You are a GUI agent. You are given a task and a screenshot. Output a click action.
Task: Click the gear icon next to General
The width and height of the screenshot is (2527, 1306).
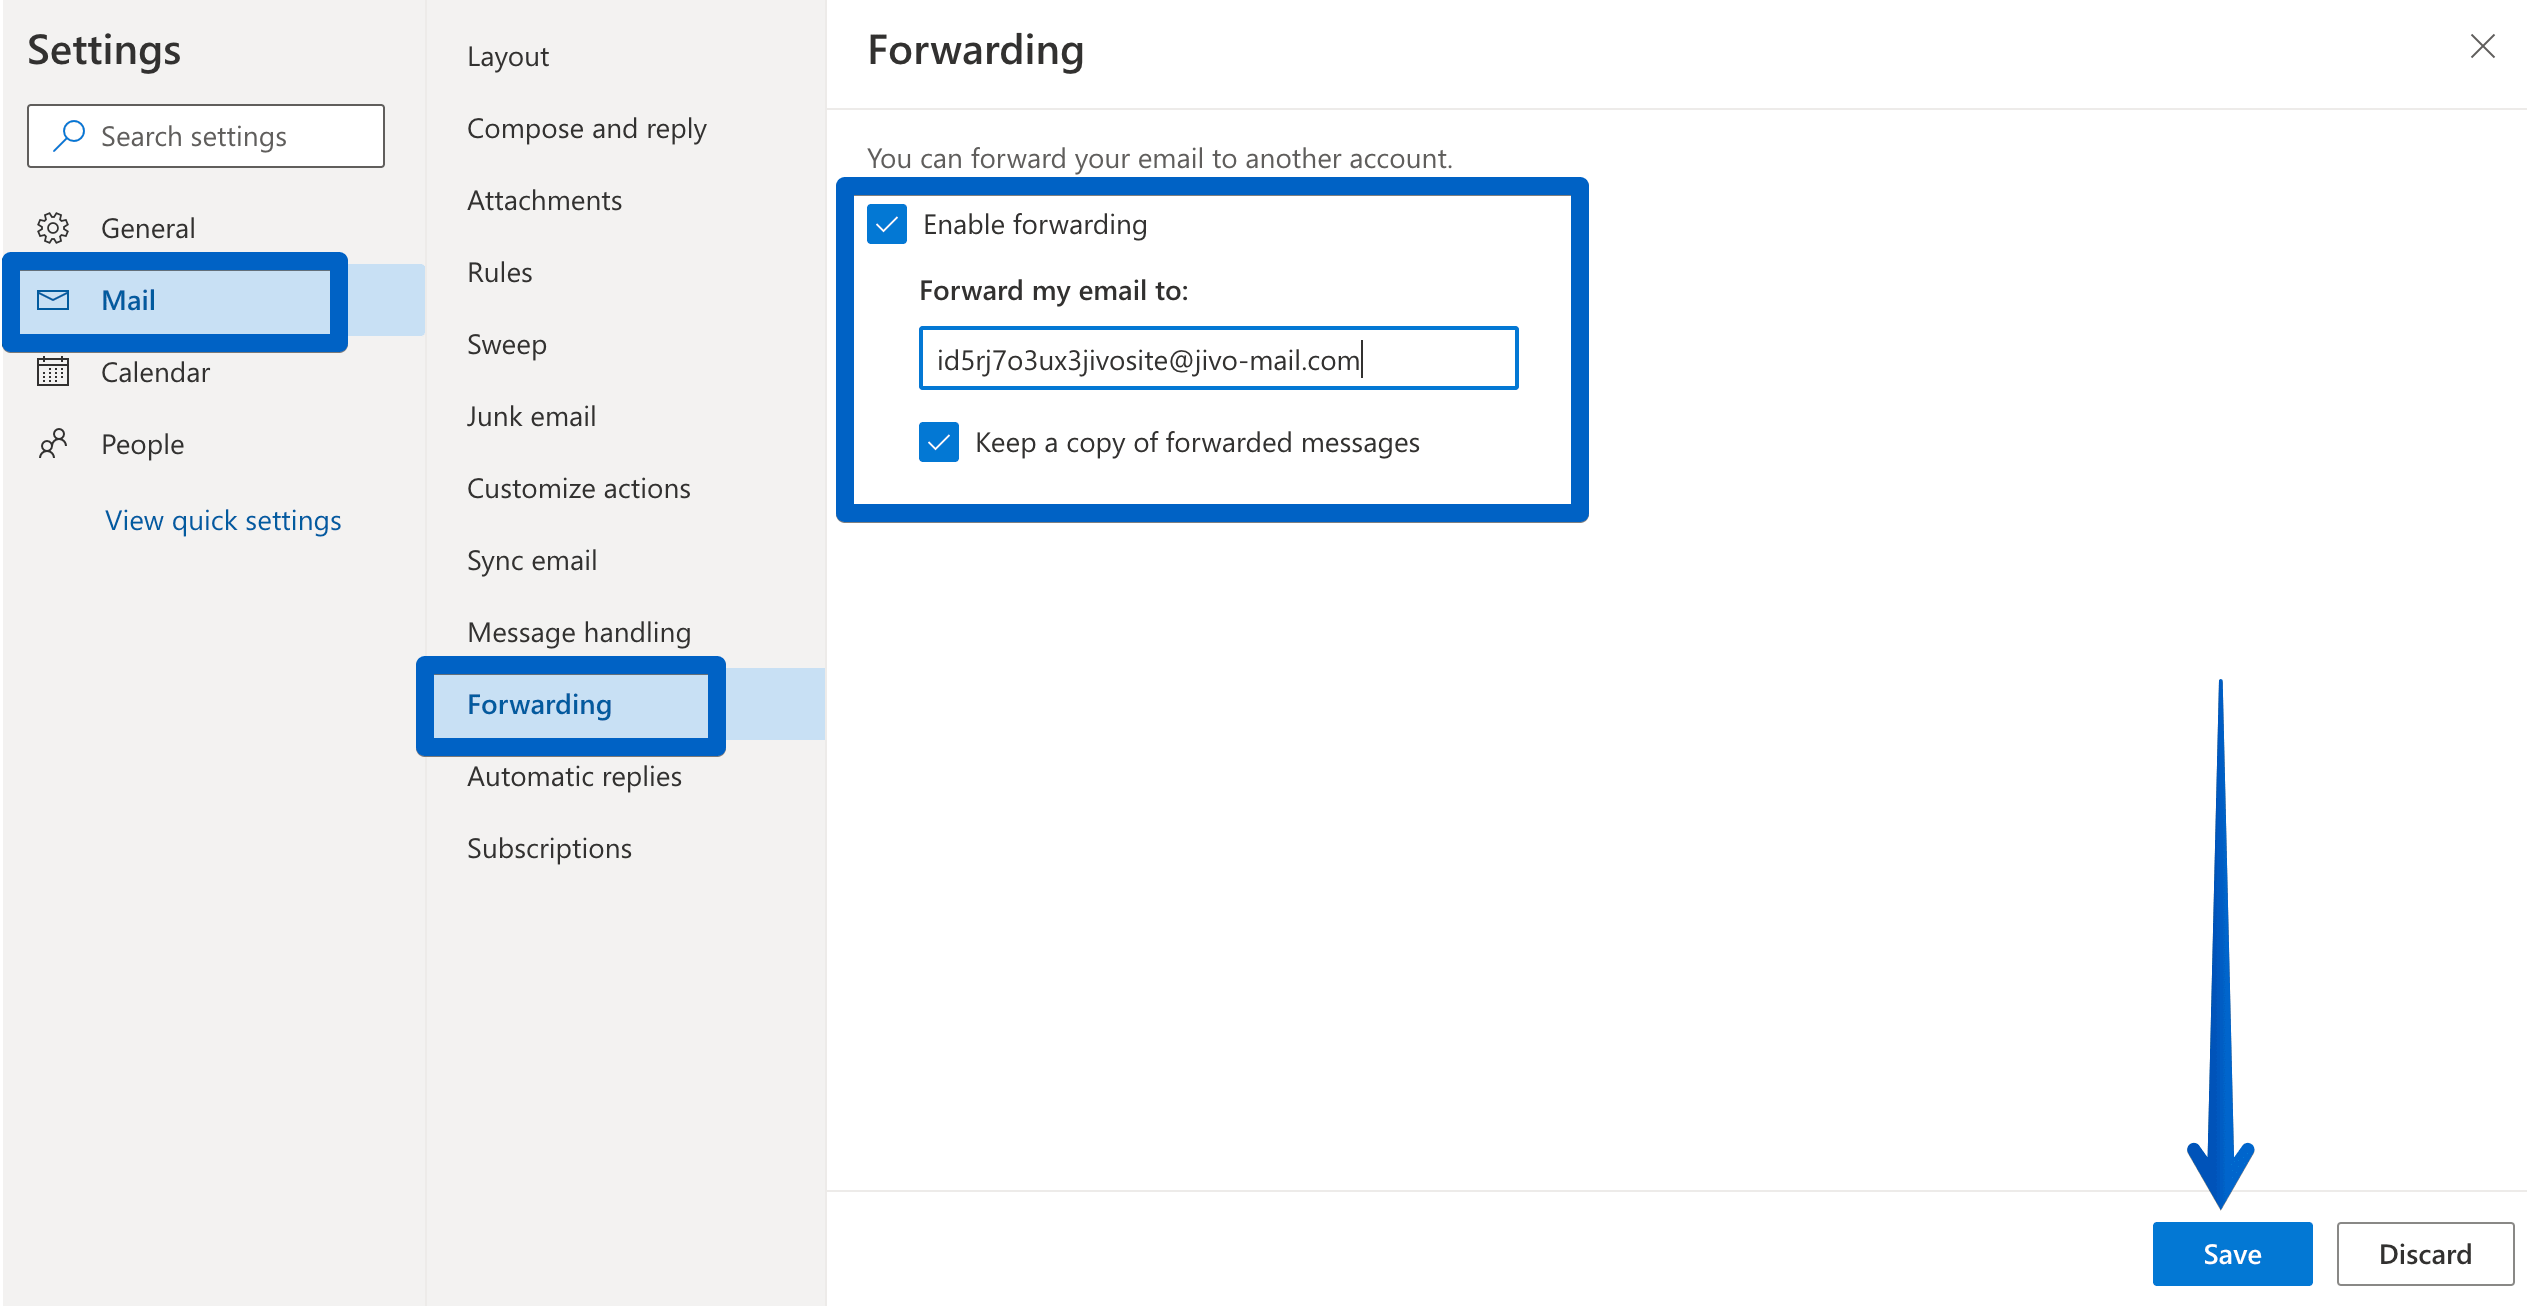click(x=55, y=227)
